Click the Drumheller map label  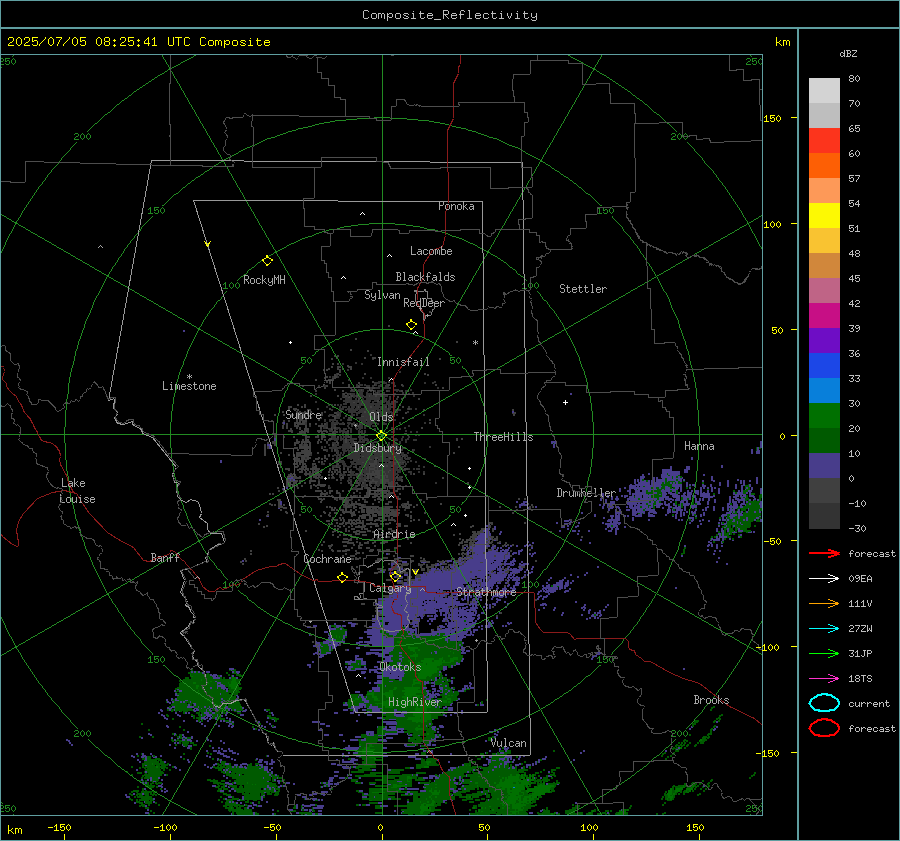(x=586, y=493)
